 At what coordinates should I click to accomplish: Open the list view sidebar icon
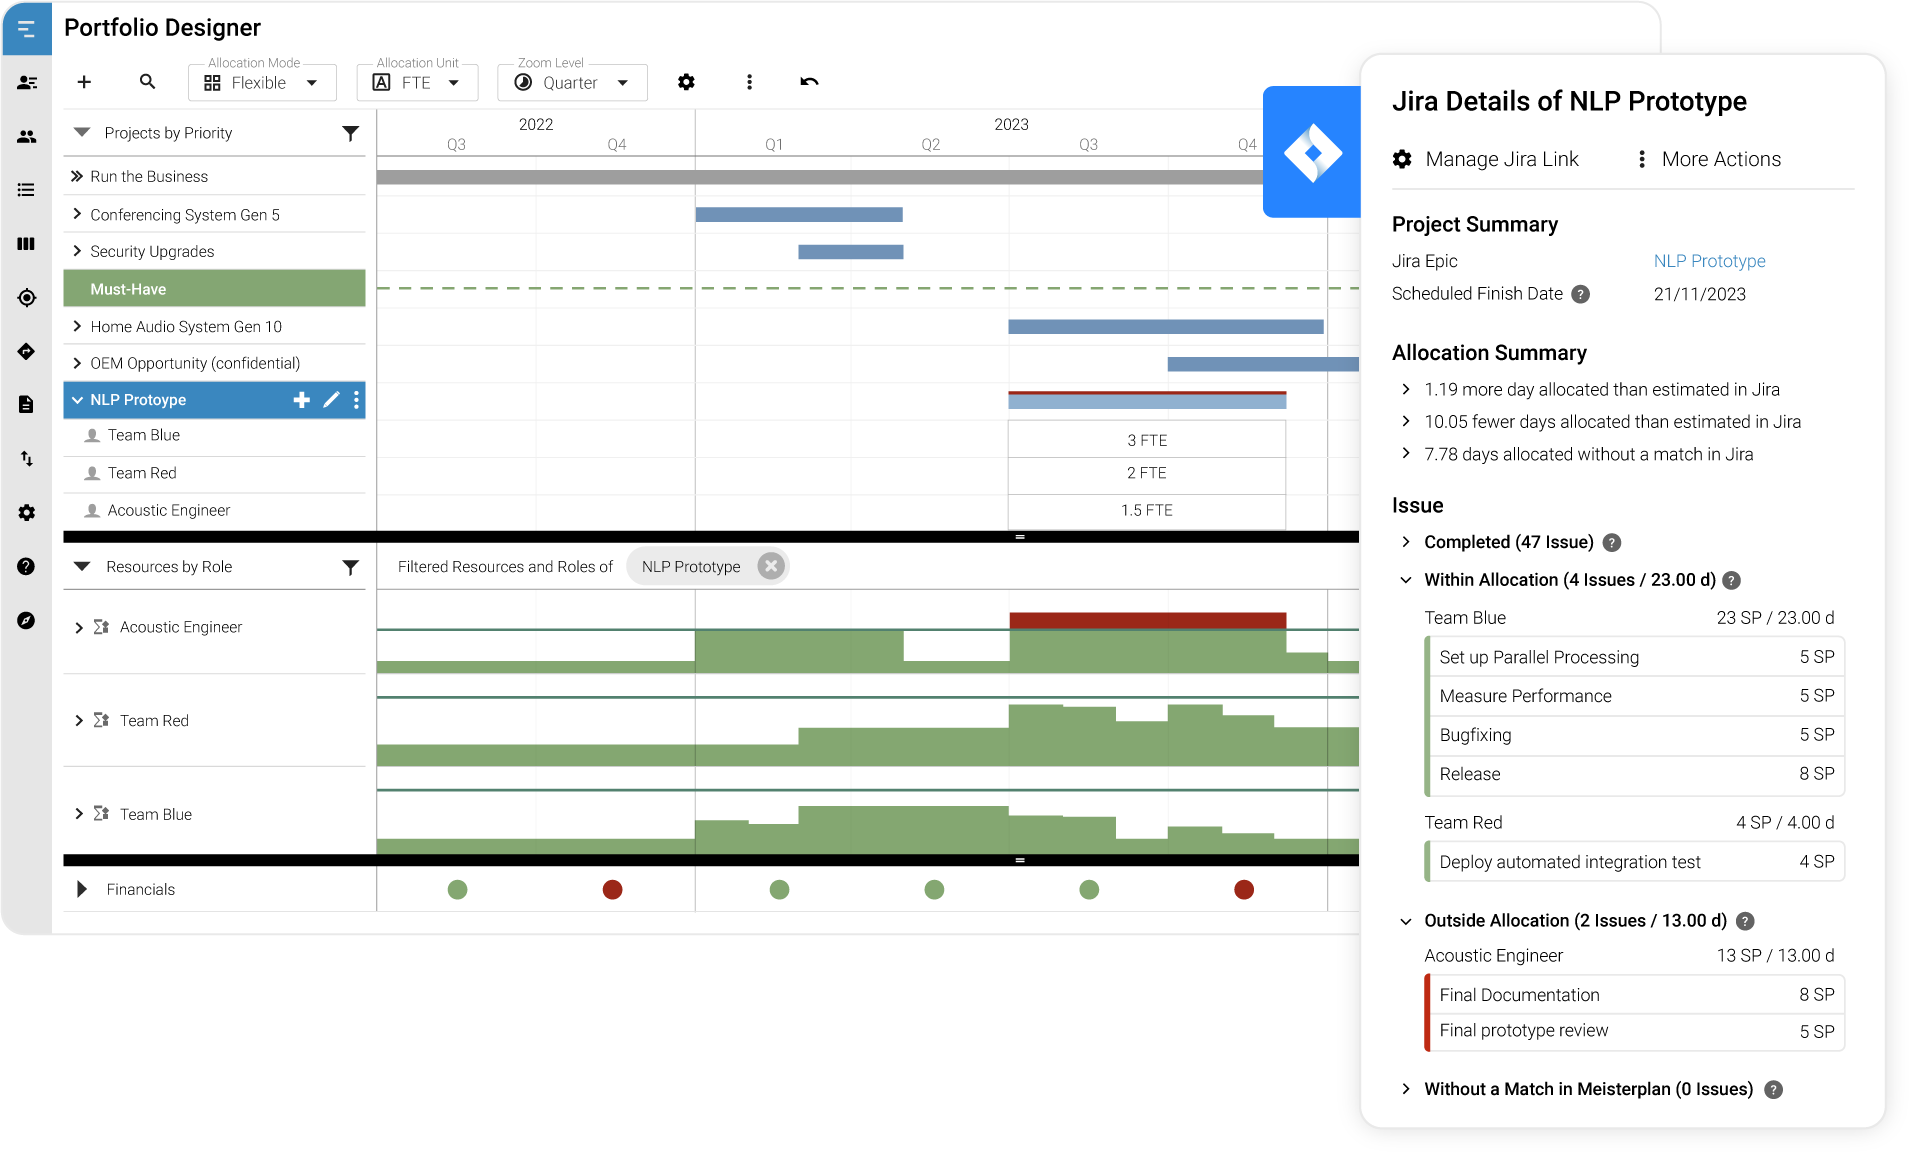point(27,190)
